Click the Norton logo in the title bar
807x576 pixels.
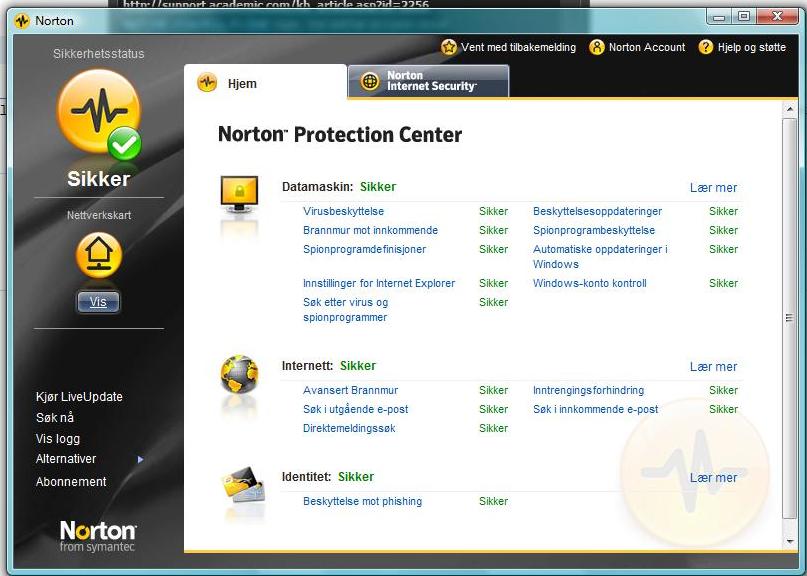point(22,21)
